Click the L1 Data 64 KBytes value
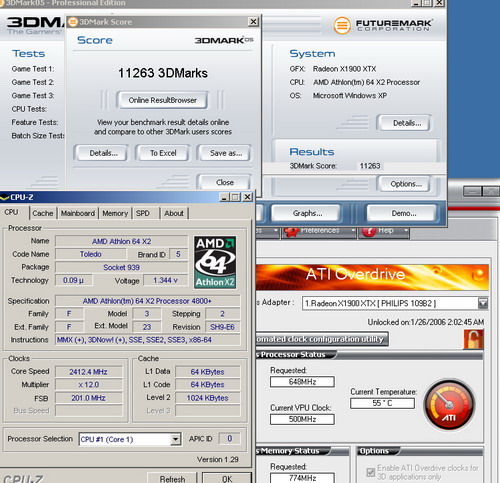 (x=207, y=372)
